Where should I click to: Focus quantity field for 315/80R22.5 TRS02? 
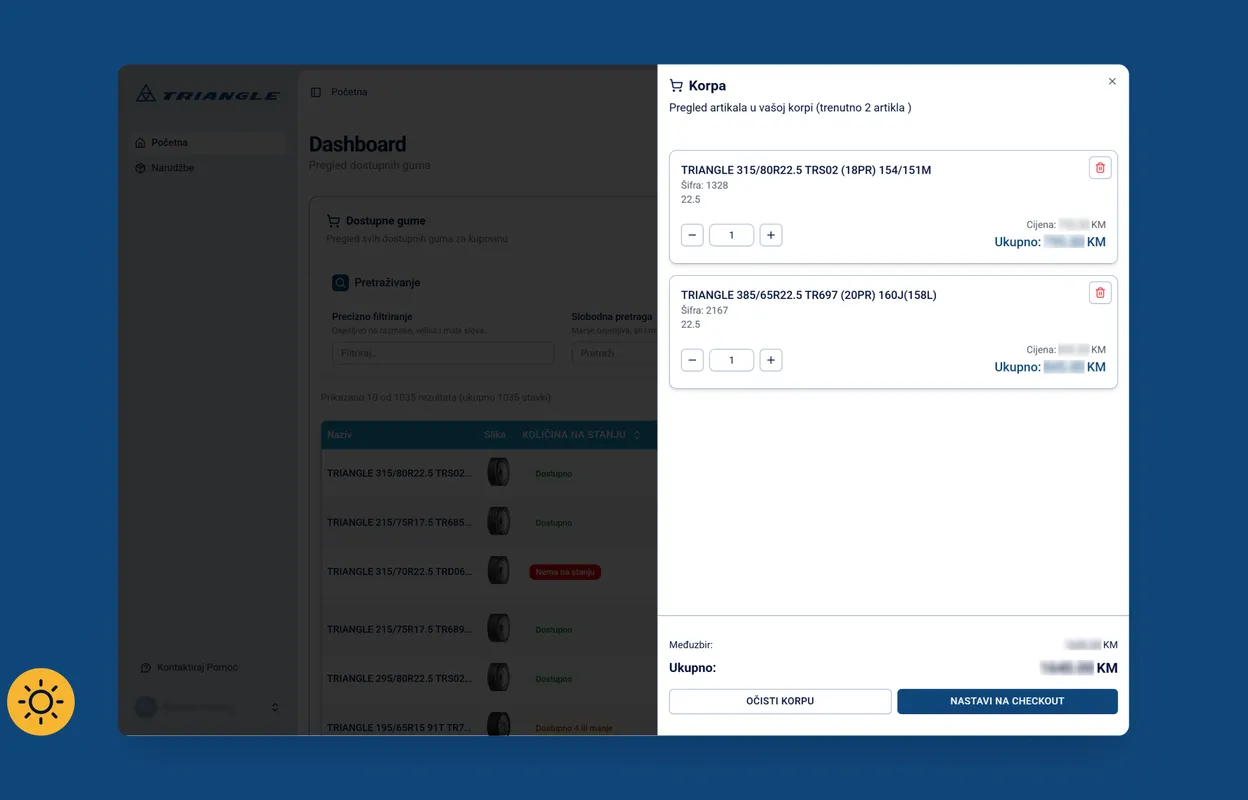(x=731, y=235)
